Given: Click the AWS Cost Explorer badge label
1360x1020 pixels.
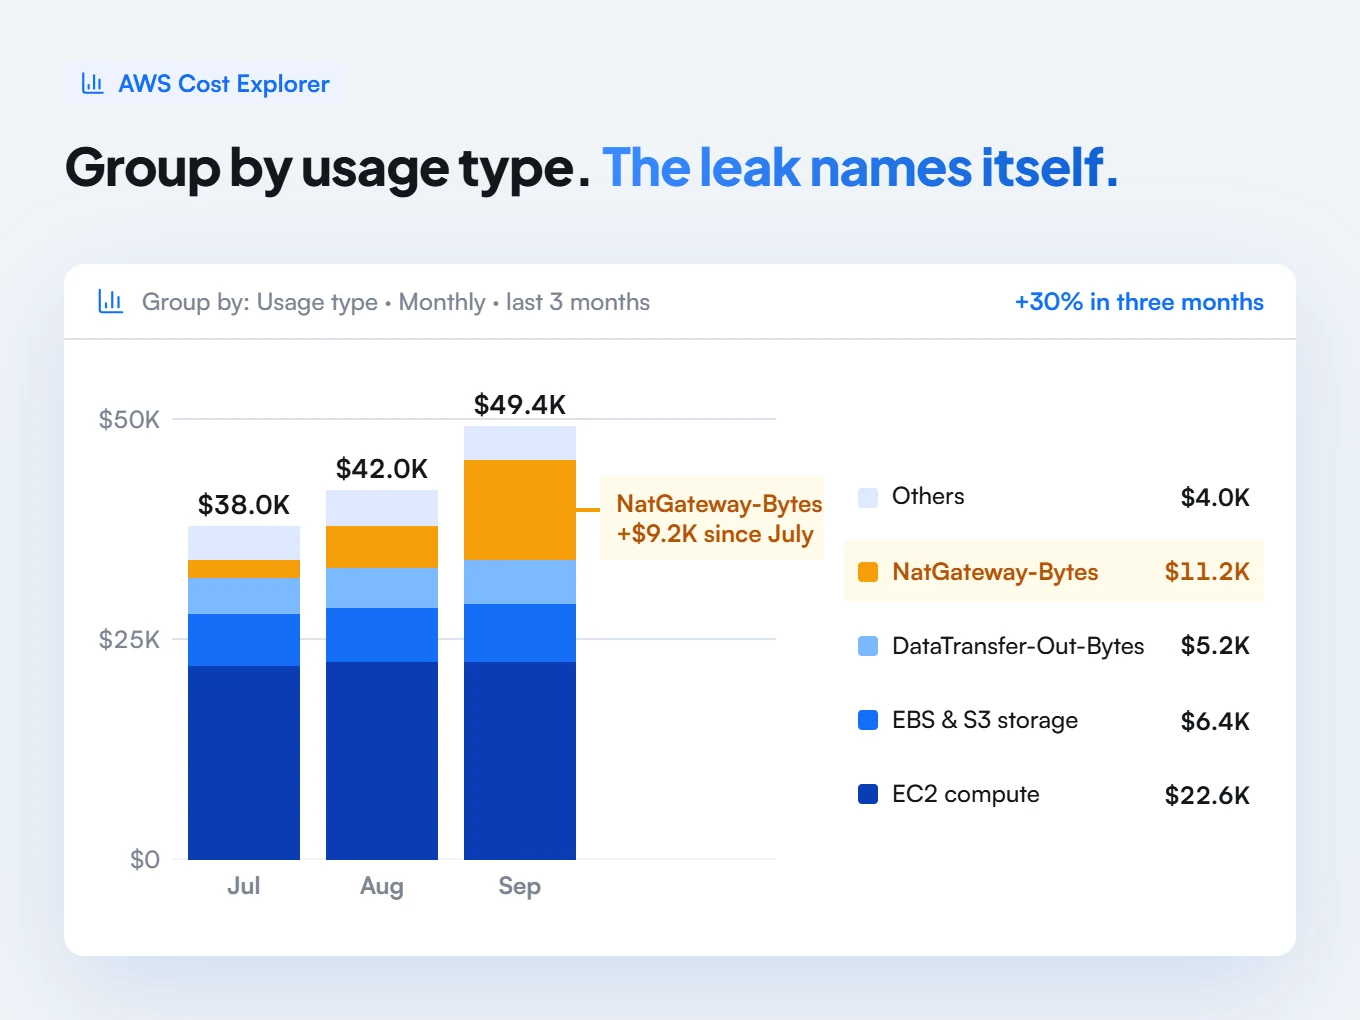Looking at the screenshot, I should [x=224, y=84].
